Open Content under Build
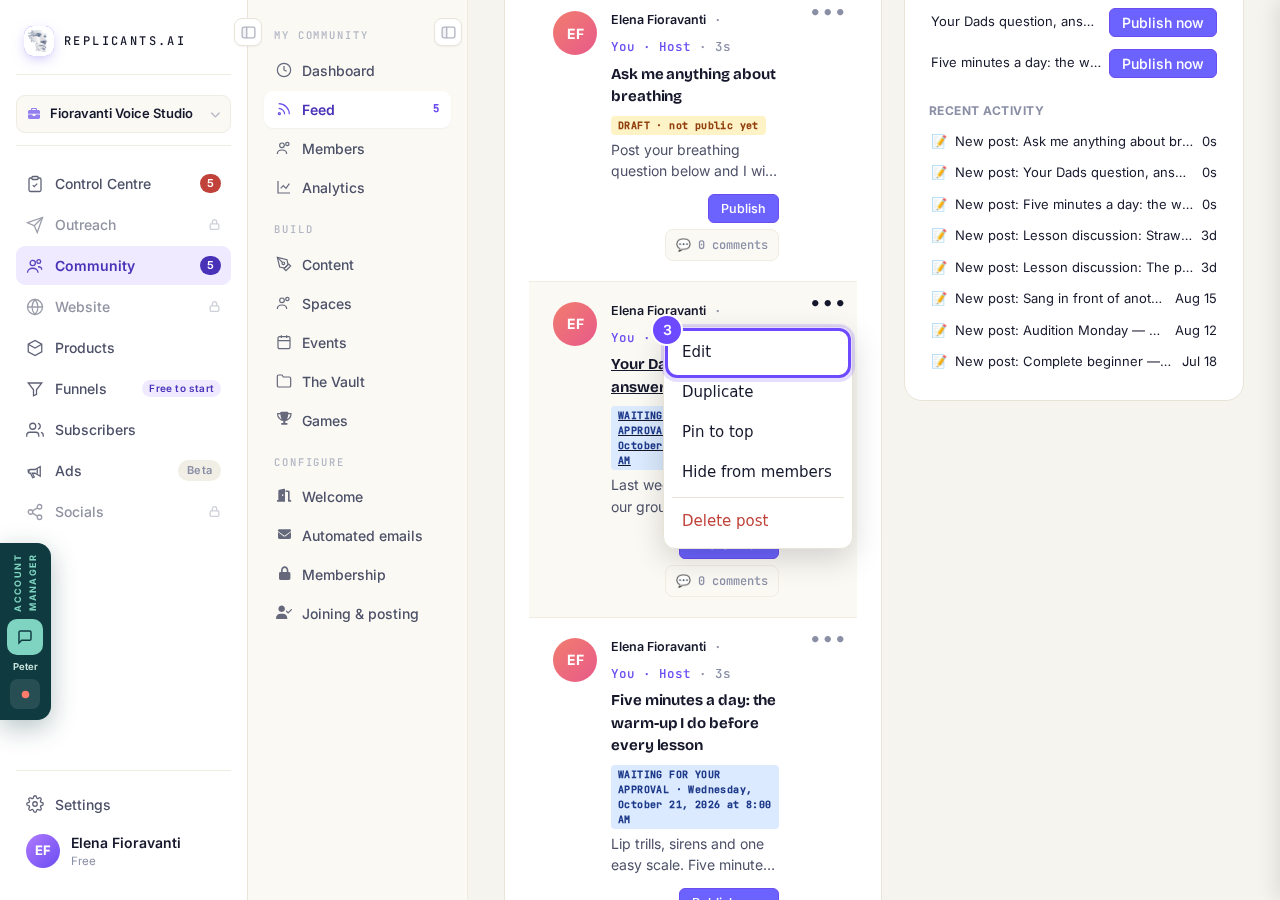This screenshot has height=900, width=1280. click(357, 265)
